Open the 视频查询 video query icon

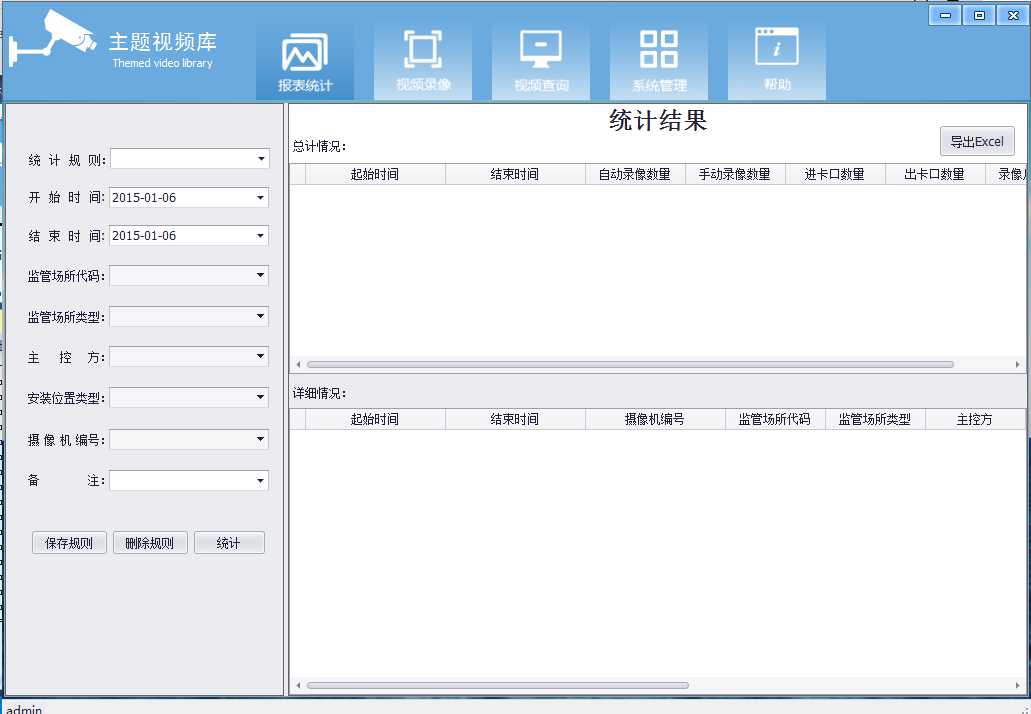(541, 62)
